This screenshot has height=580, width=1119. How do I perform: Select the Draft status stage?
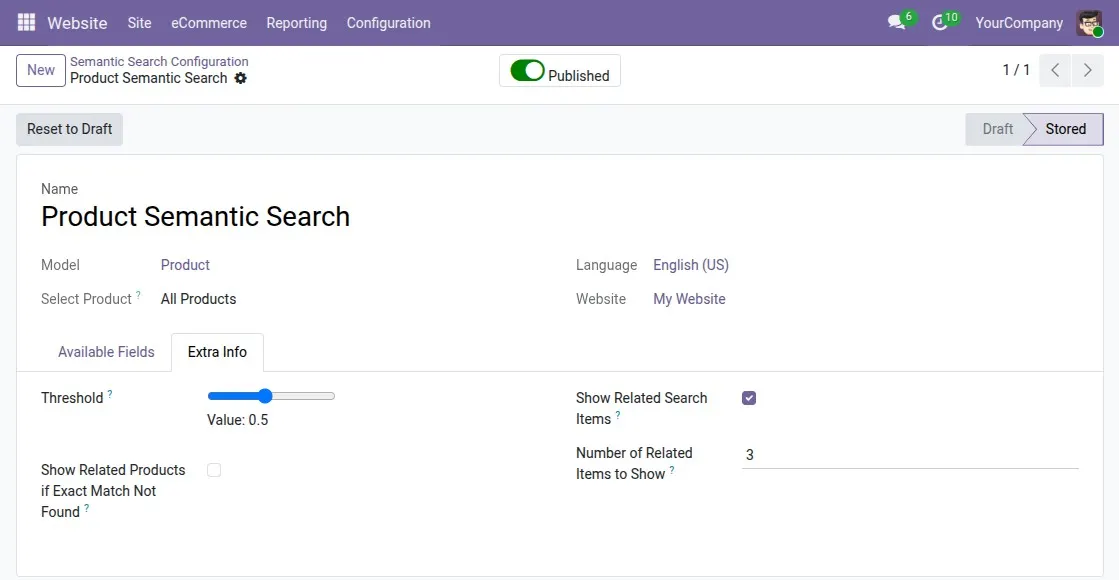tap(997, 129)
